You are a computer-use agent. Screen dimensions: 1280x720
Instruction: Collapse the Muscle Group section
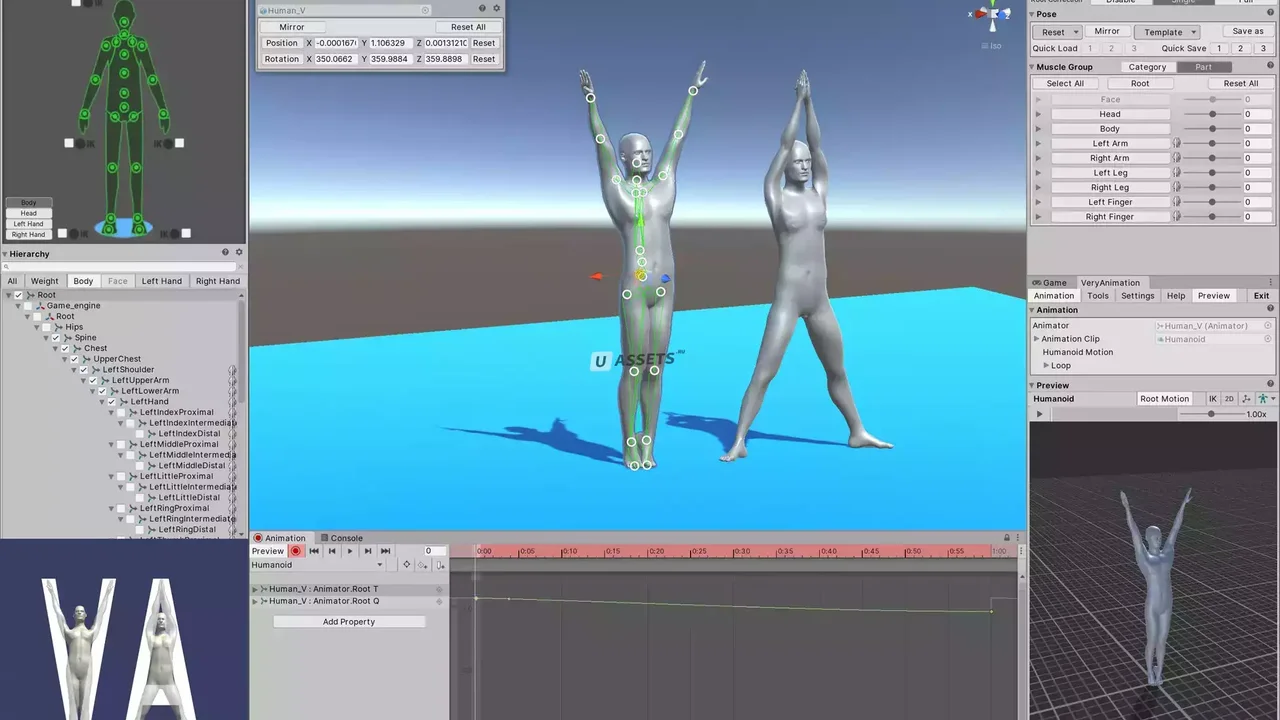tap(1033, 67)
